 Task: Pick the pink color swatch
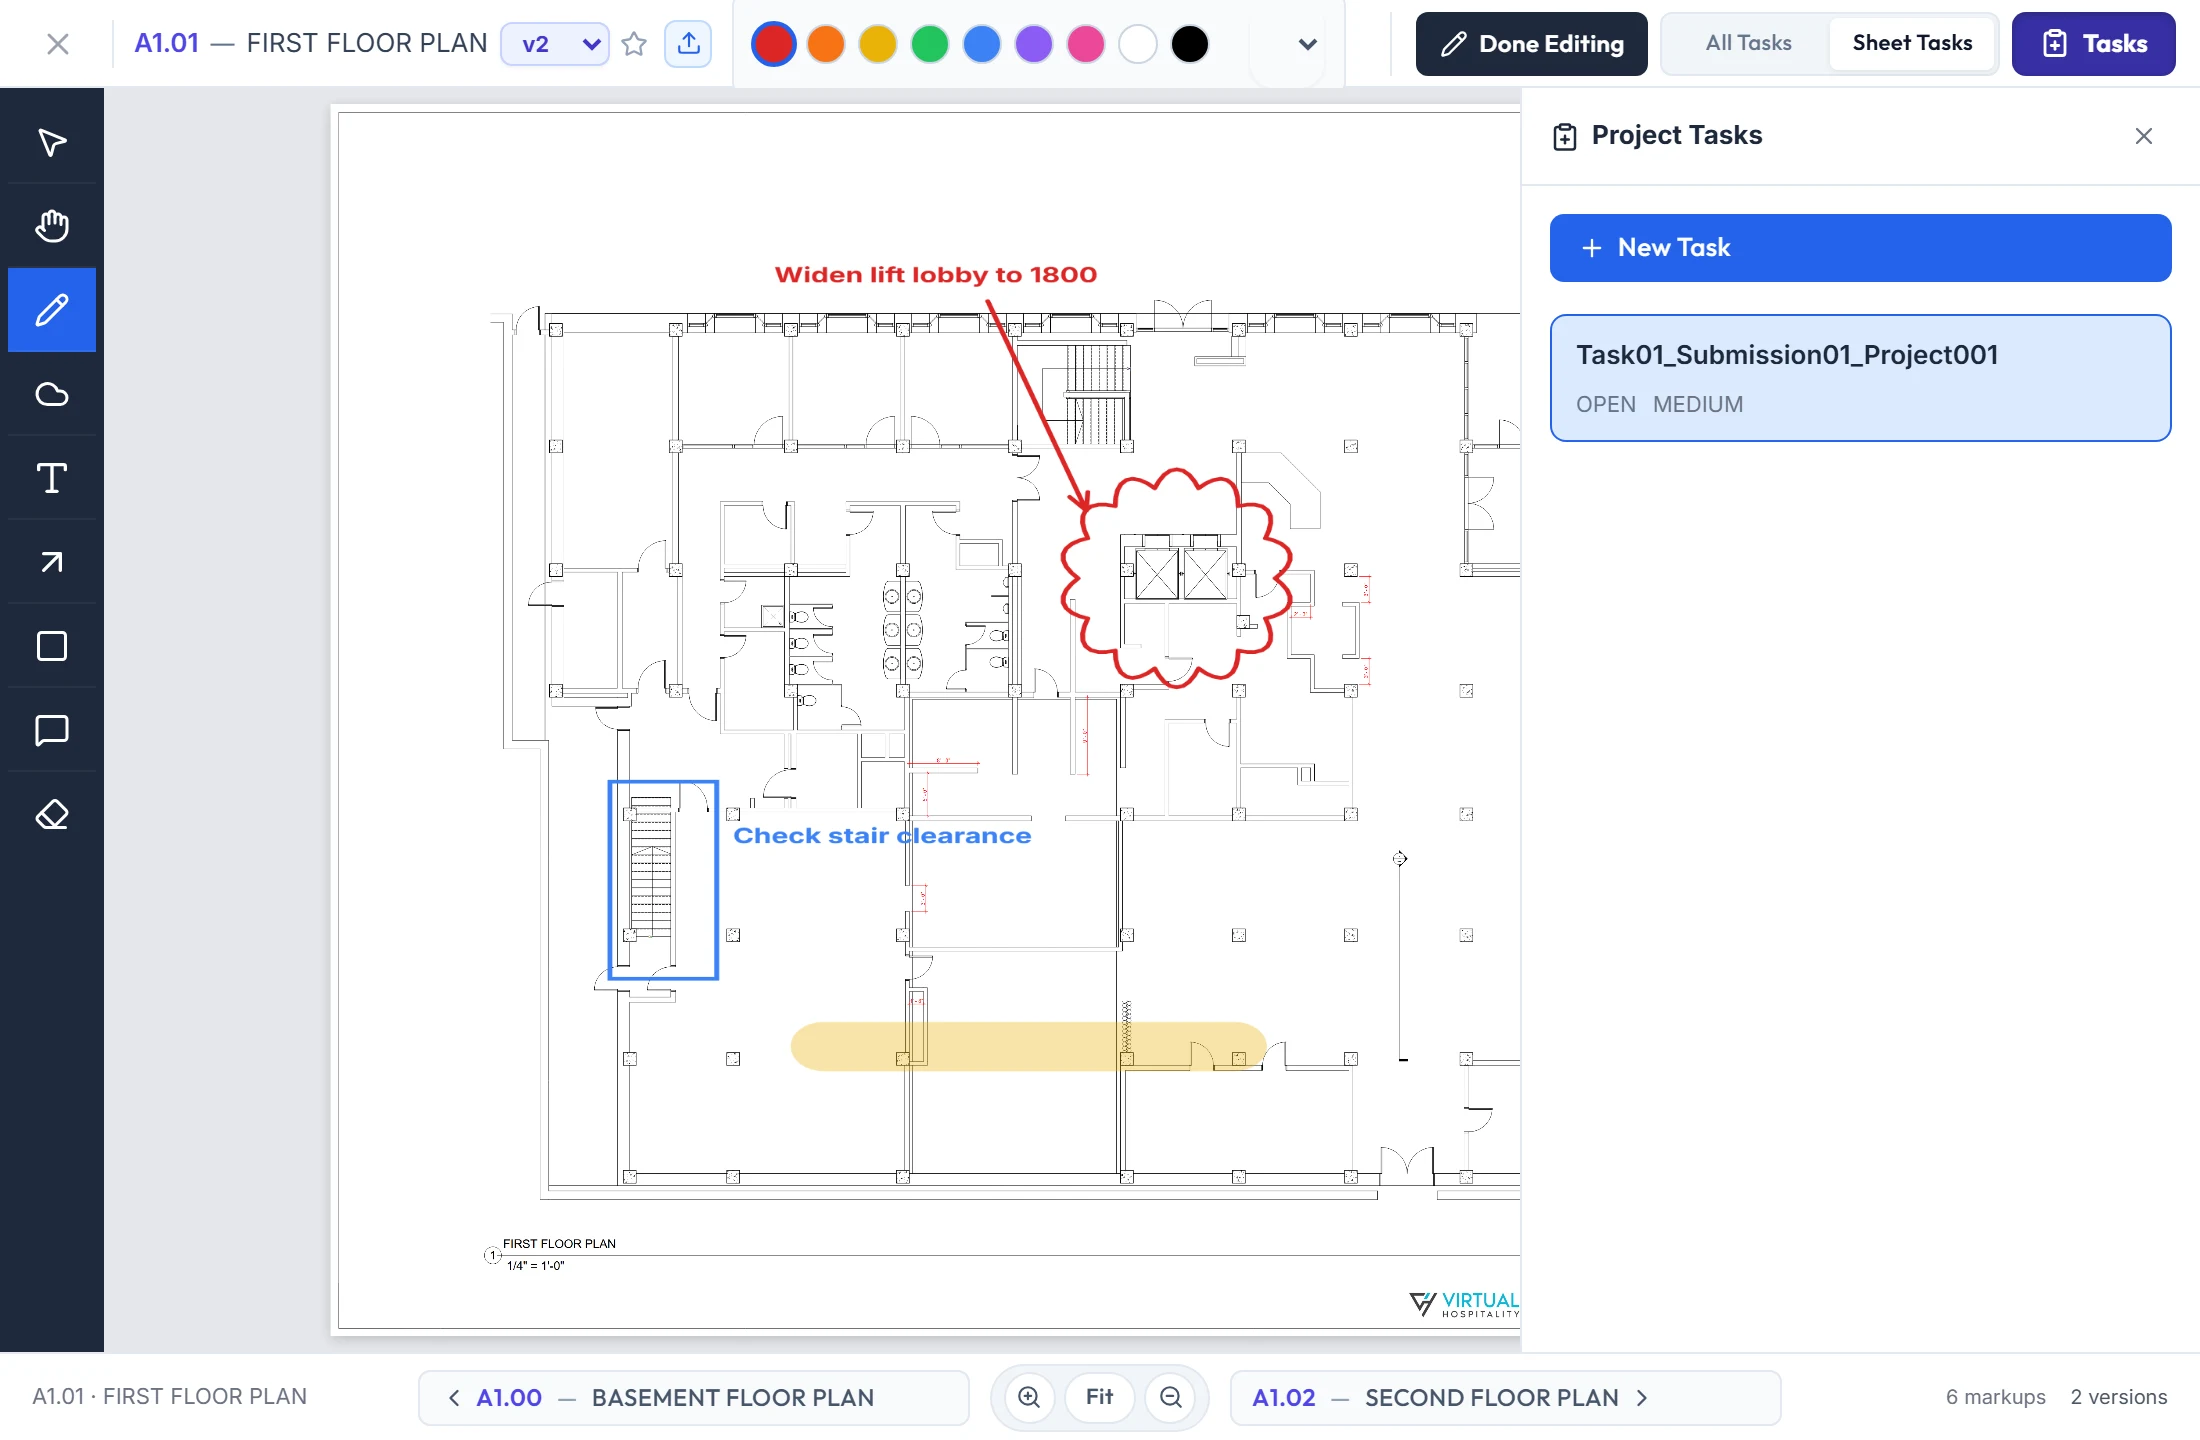tap(1086, 44)
